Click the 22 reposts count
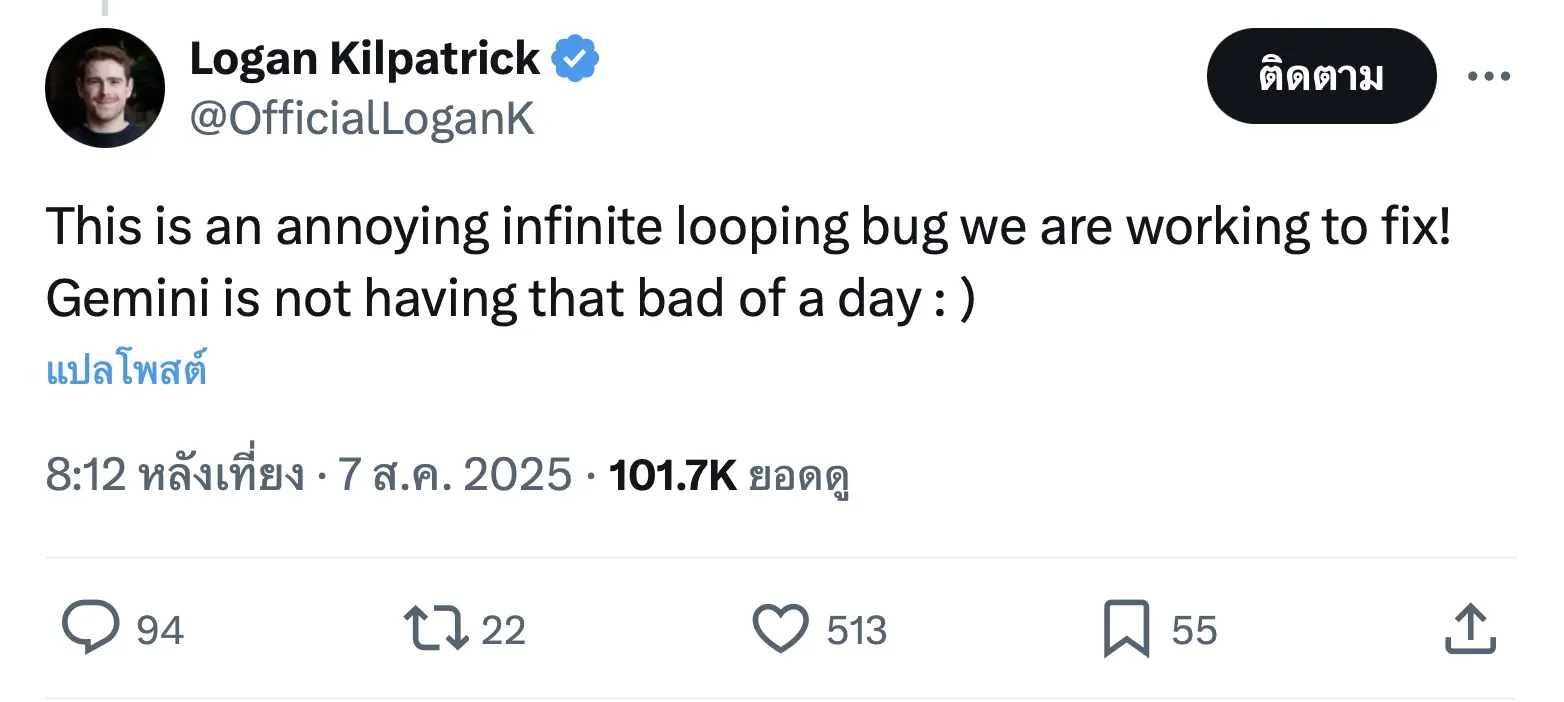 503,631
